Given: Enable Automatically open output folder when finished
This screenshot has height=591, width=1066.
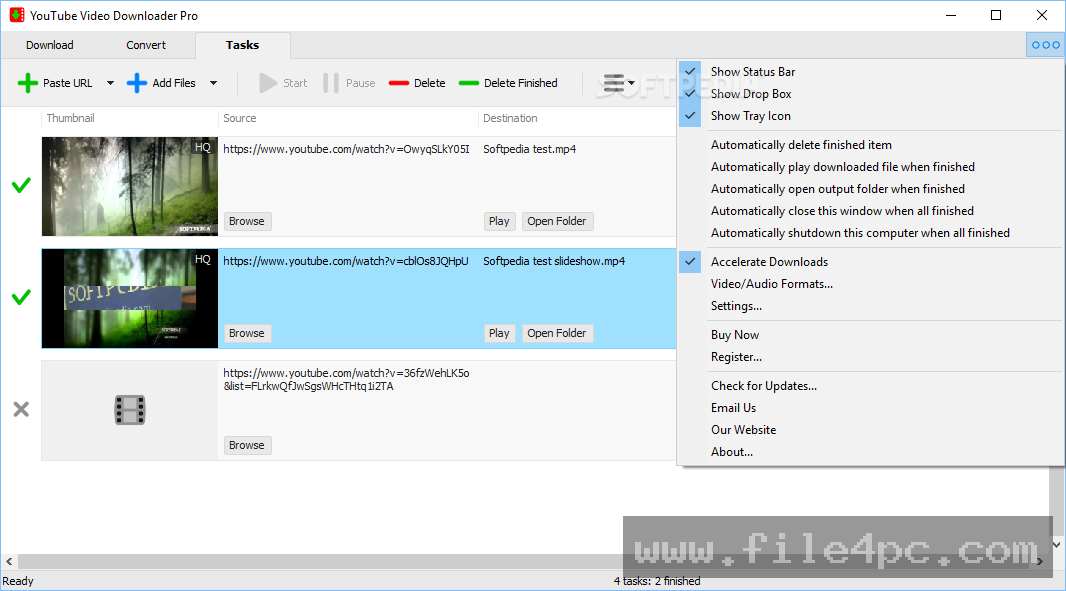Looking at the screenshot, I should (x=838, y=189).
